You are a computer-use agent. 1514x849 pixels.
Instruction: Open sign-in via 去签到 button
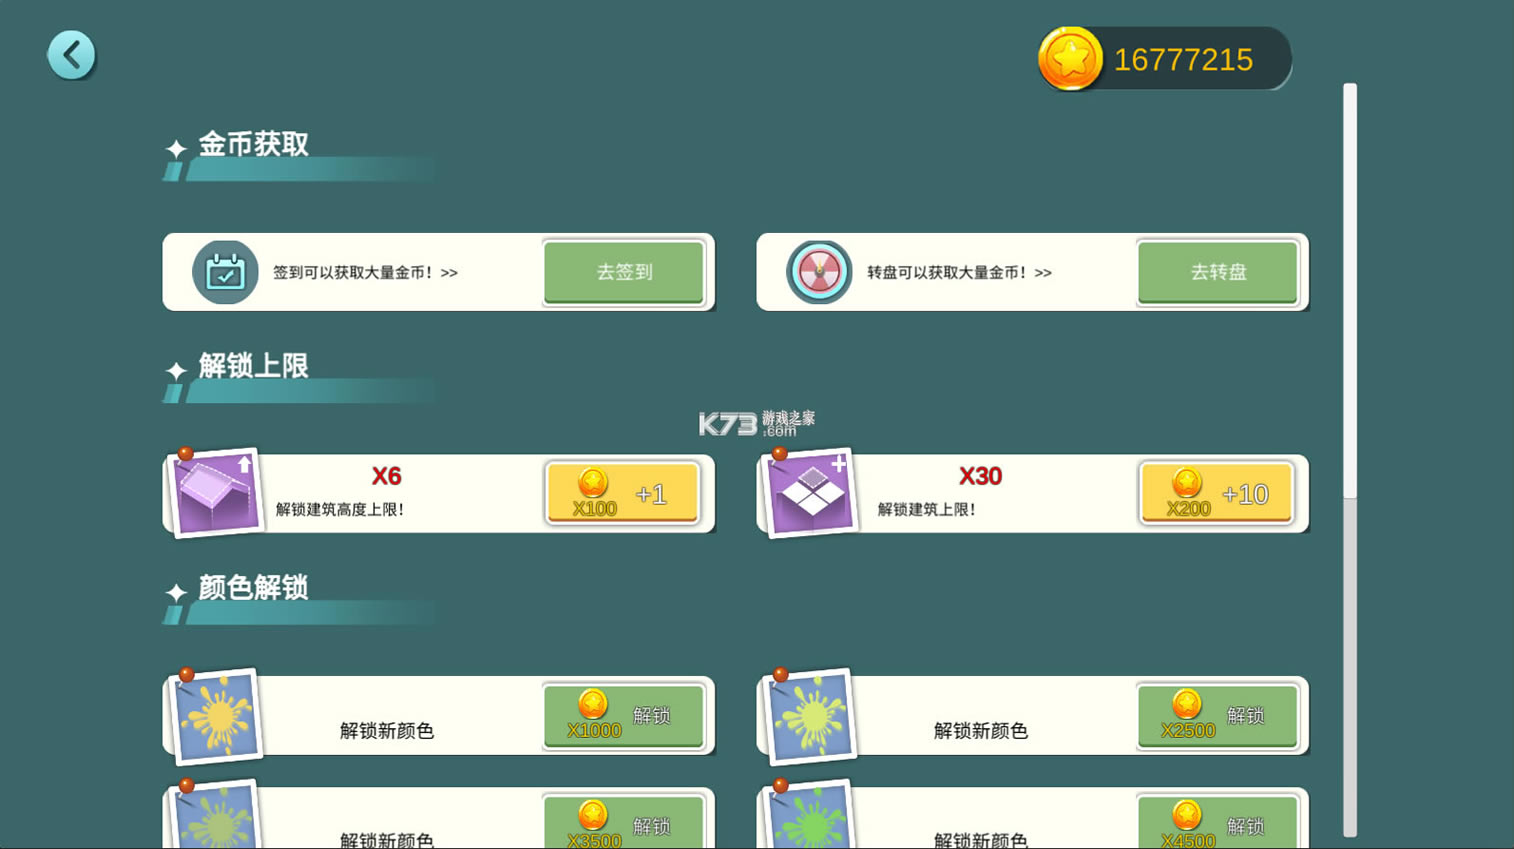point(624,272)
